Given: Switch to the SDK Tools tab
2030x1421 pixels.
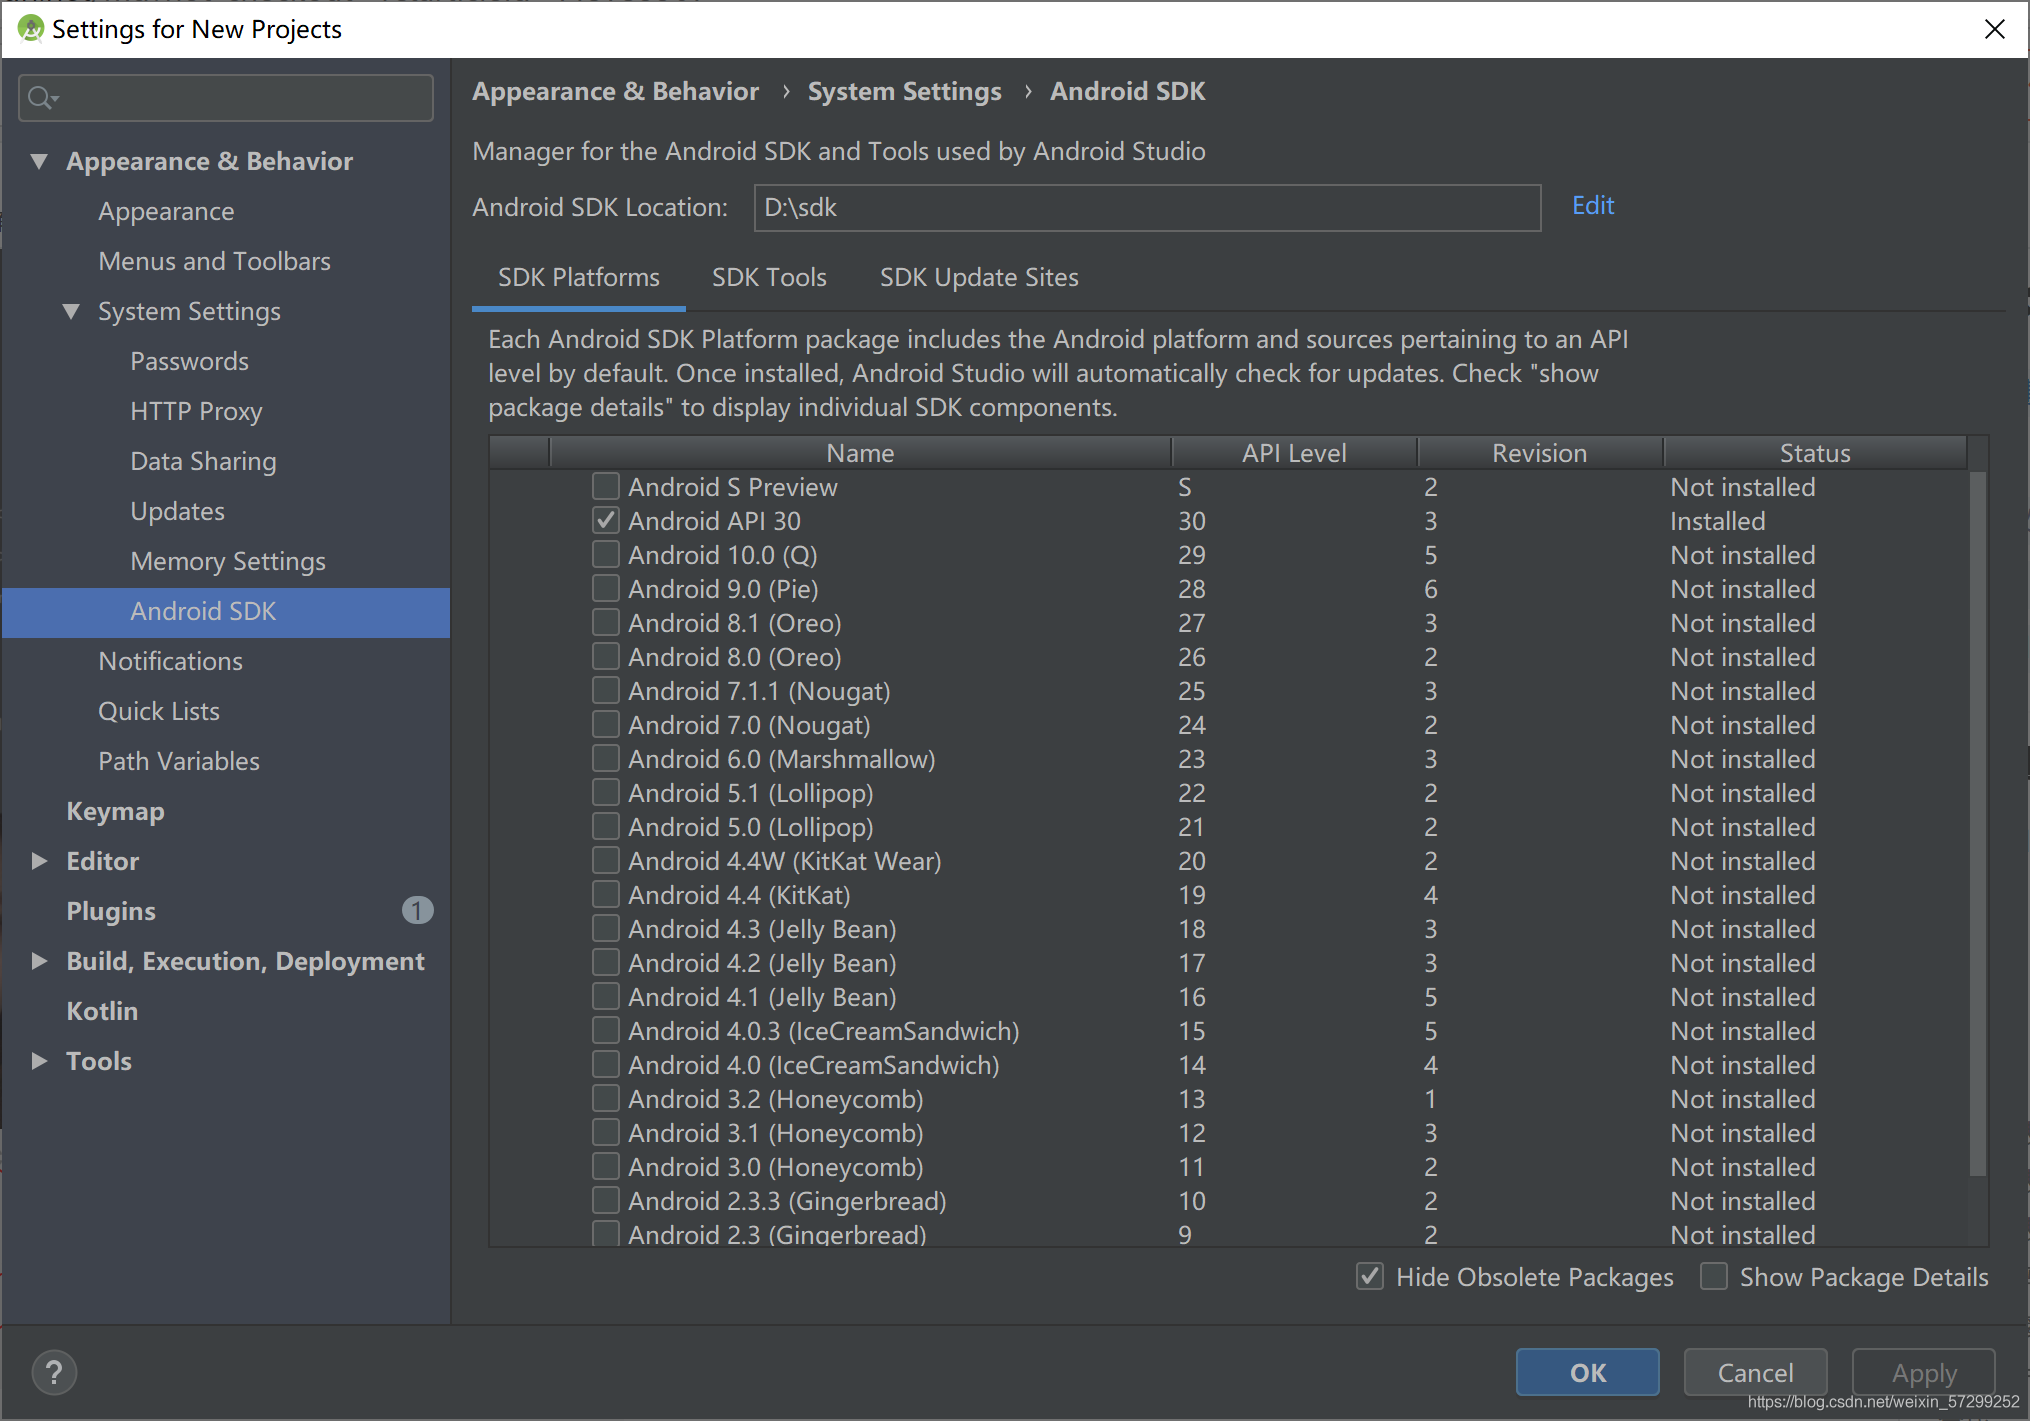Looking at the screenshot, I should (769, 277).
